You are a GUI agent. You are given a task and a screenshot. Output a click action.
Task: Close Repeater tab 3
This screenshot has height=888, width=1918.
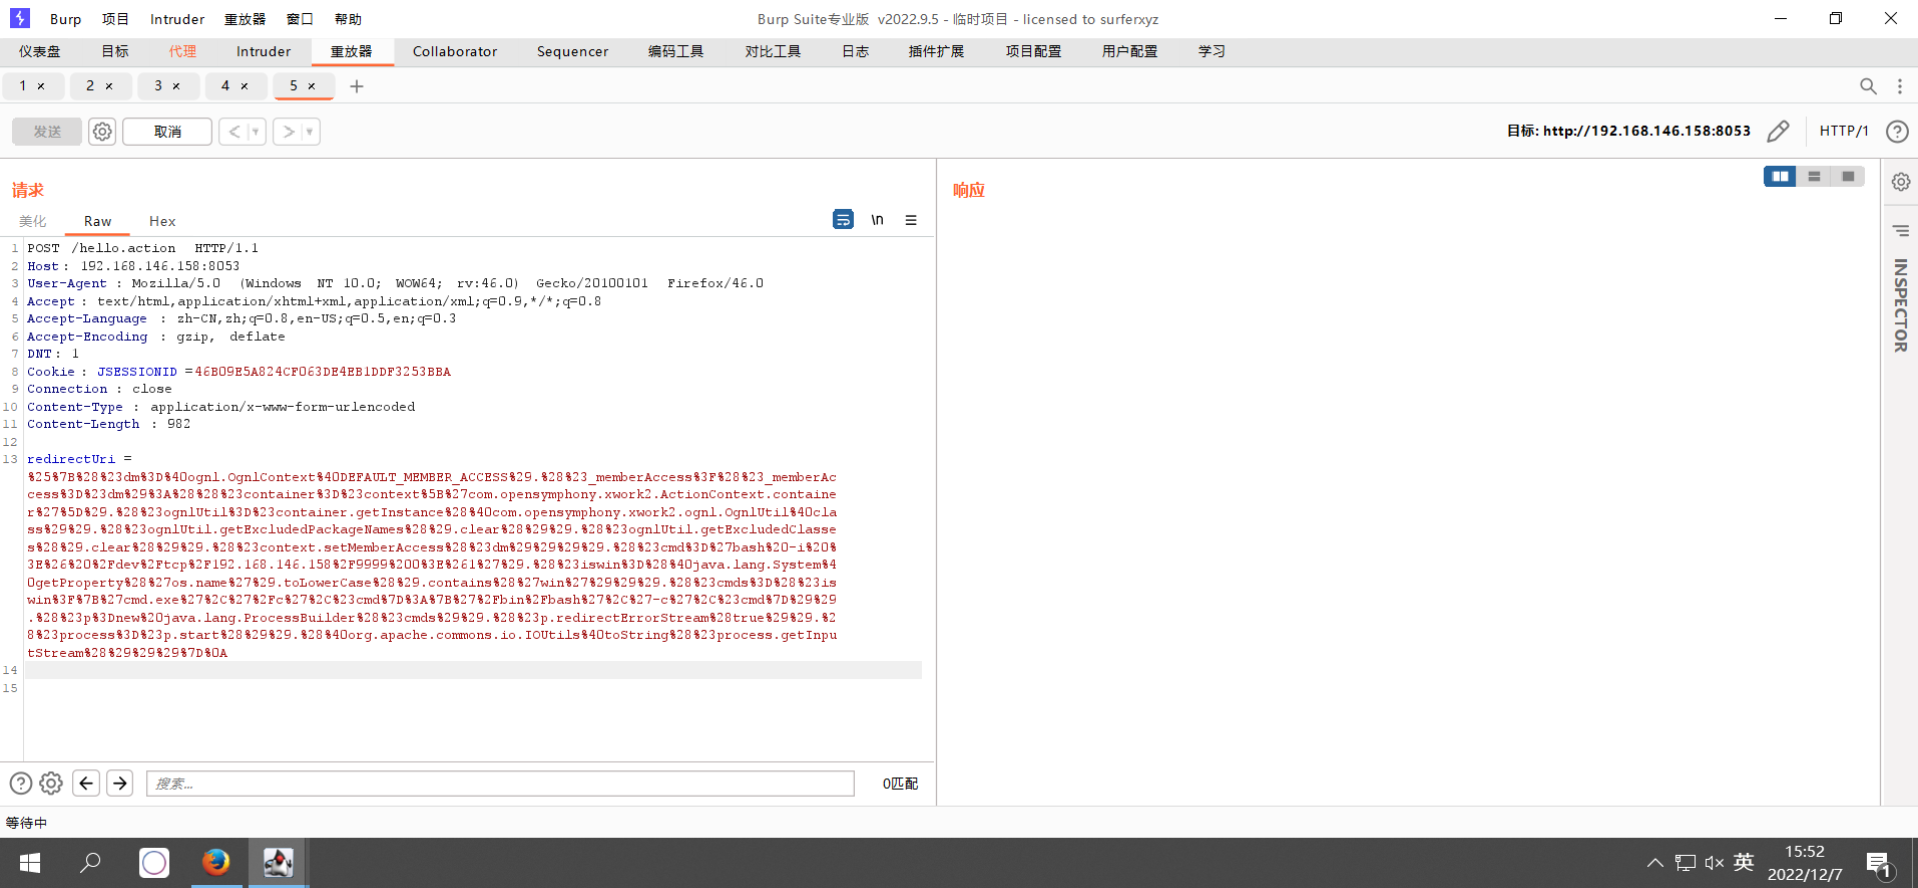pyautogui.click(x=176, y=86)
